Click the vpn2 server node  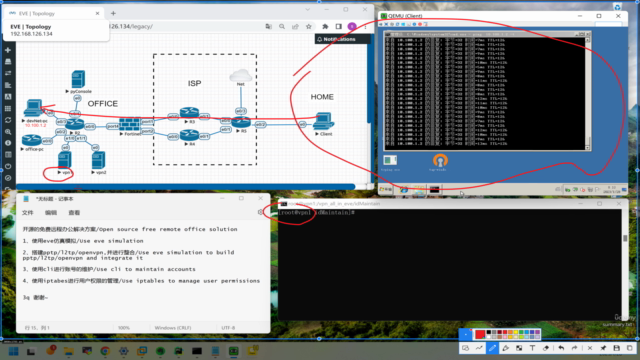98,160
